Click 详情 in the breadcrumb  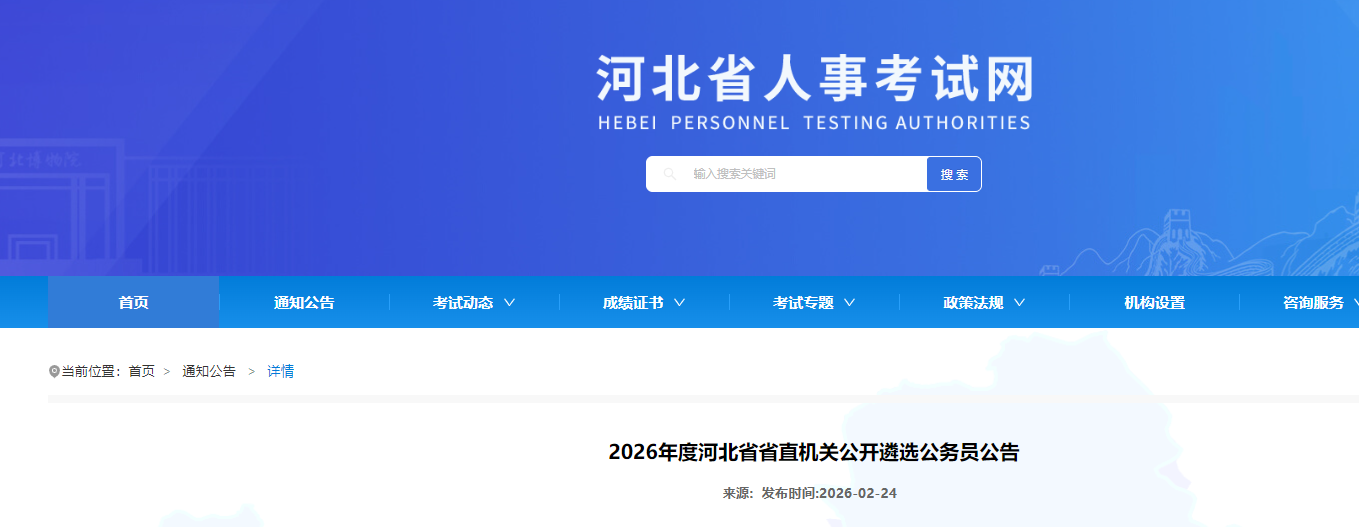280,371
